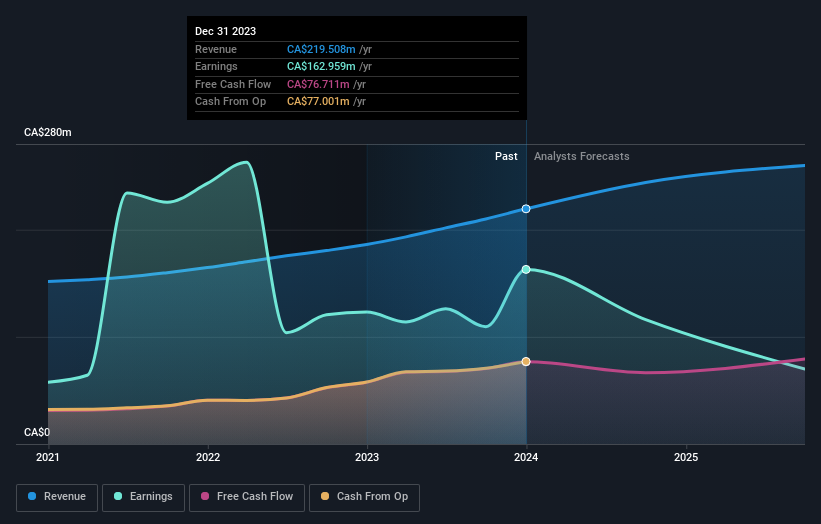Toggle the Earnings legend button
Image resolution: width=821 pixels, height=524 pixels.
(143, 497)
